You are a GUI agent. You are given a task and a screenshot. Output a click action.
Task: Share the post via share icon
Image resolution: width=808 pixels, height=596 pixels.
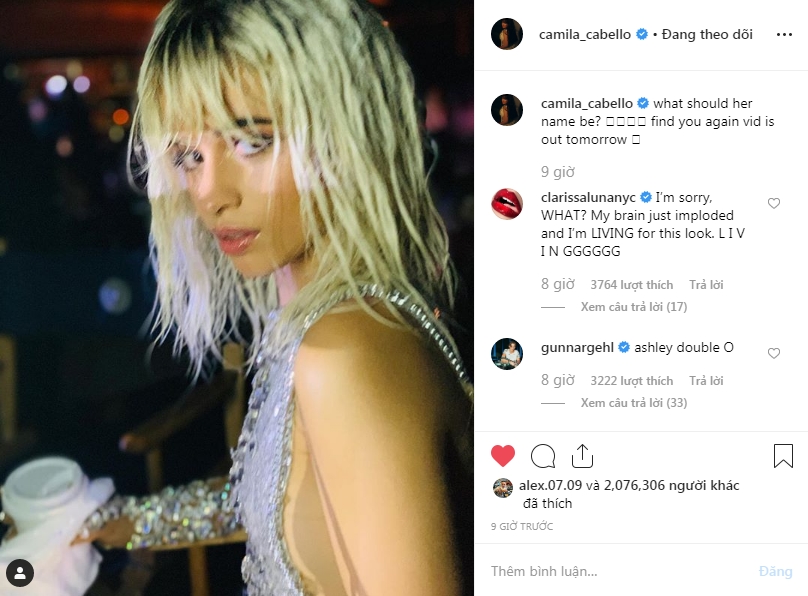pos(582,456)
